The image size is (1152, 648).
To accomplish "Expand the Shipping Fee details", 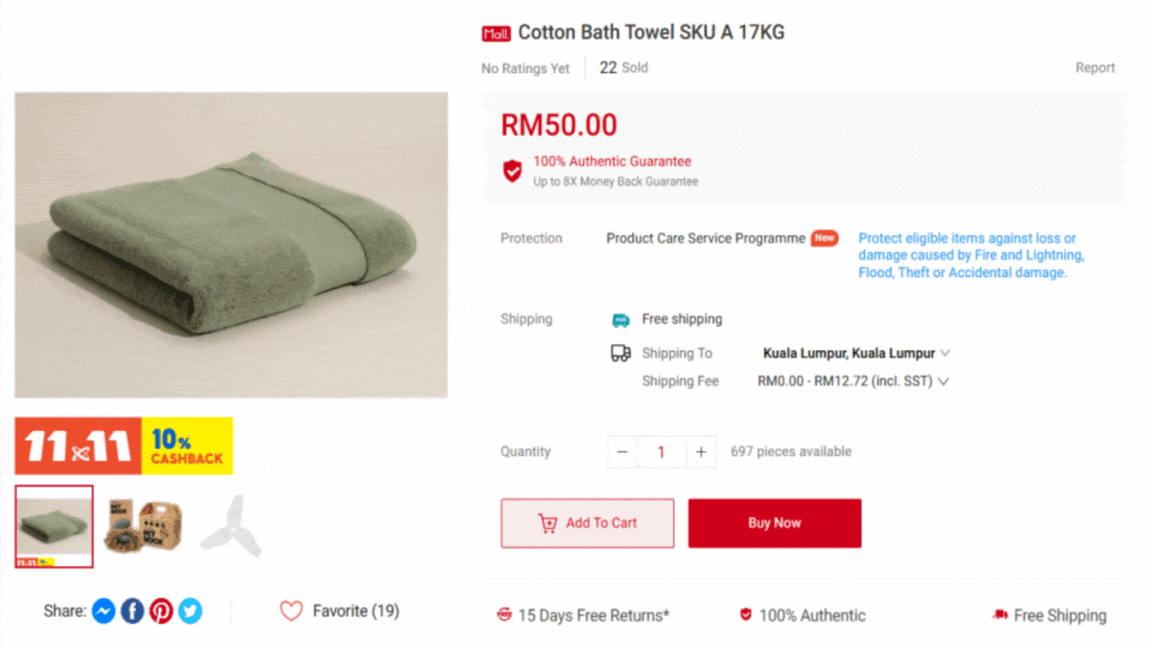I will (x=944, y=381).
